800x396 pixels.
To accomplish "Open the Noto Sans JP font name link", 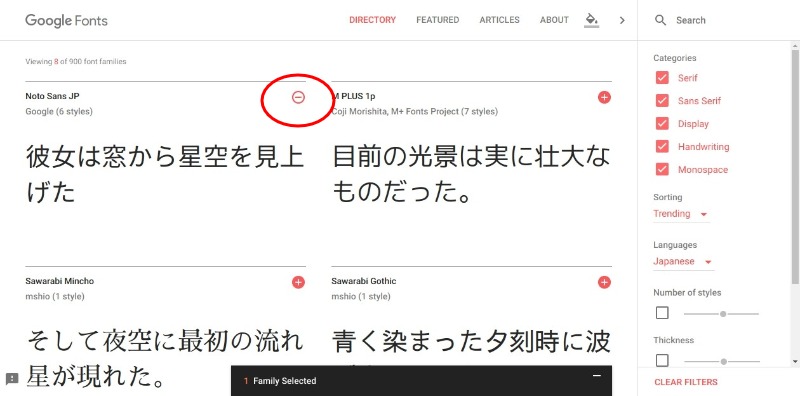I will (52, 96).
